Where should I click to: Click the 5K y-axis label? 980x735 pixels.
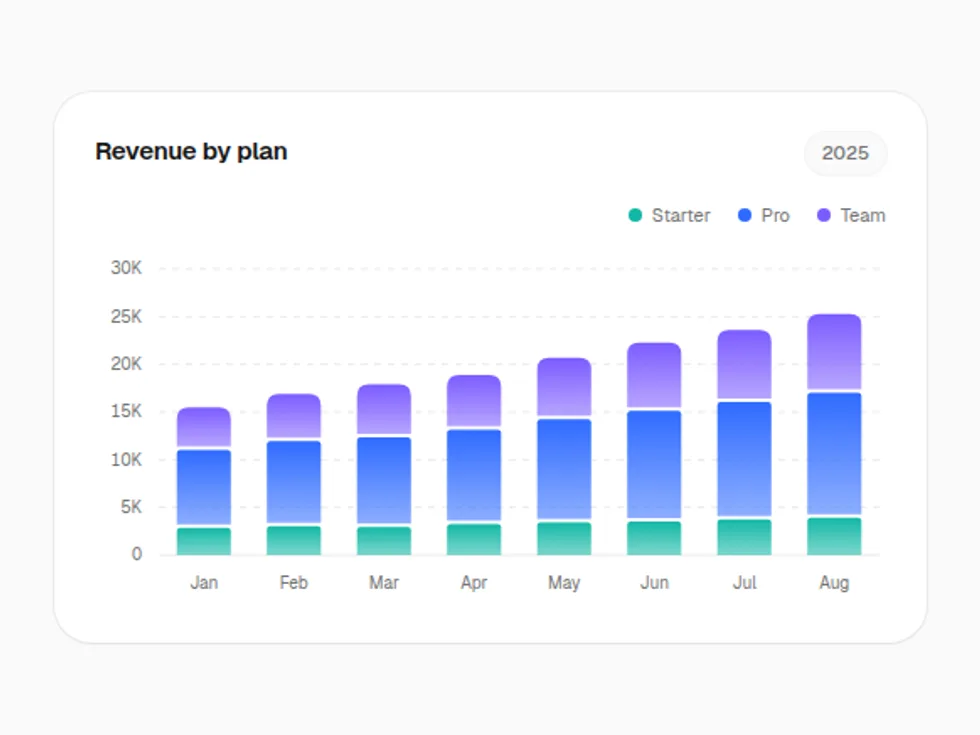coord(131,507)
